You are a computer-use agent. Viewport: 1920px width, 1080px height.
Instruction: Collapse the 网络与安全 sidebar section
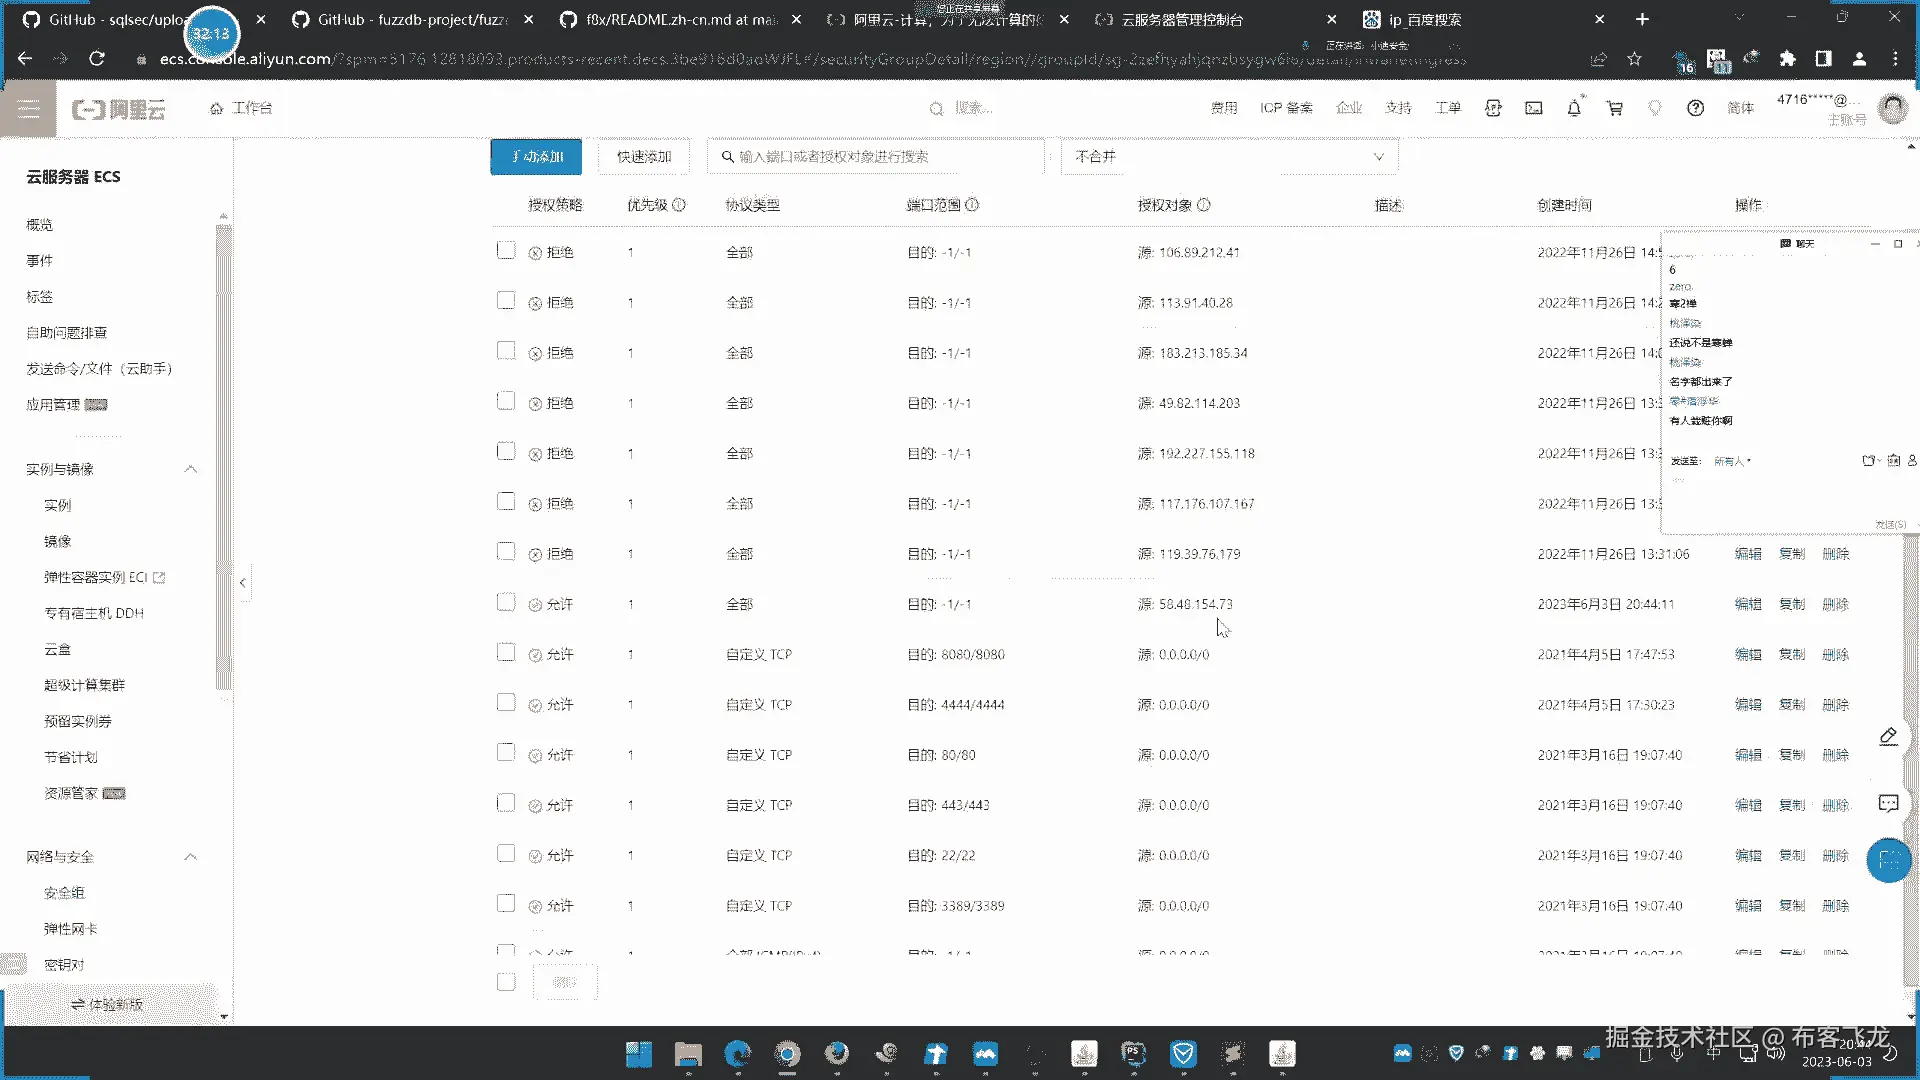(190, 857)
